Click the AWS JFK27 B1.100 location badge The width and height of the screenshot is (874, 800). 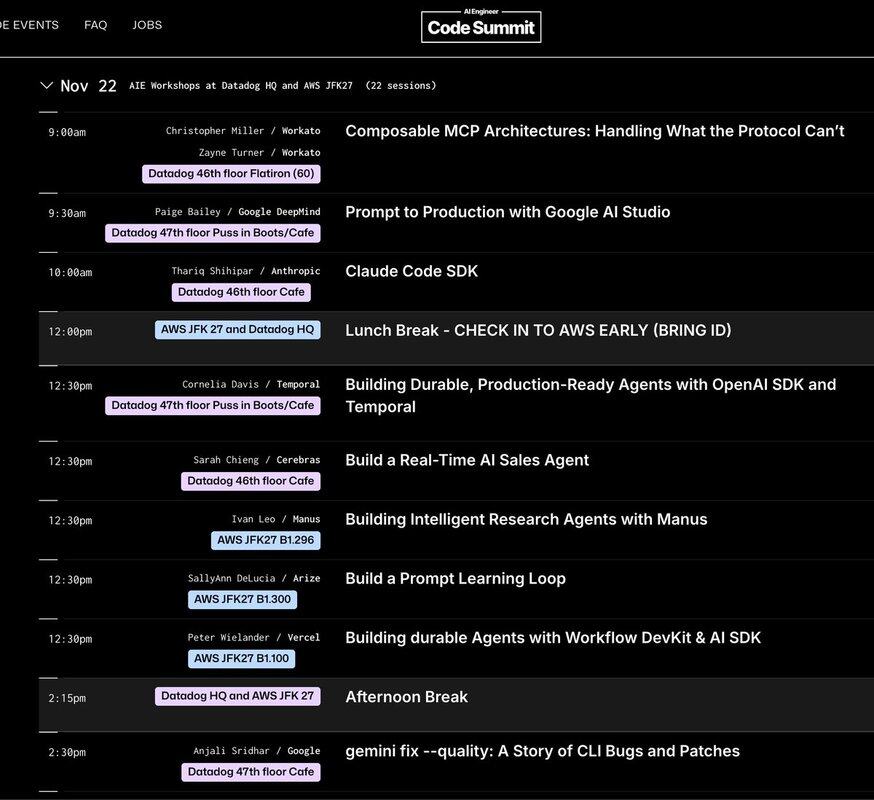point(242,659)
